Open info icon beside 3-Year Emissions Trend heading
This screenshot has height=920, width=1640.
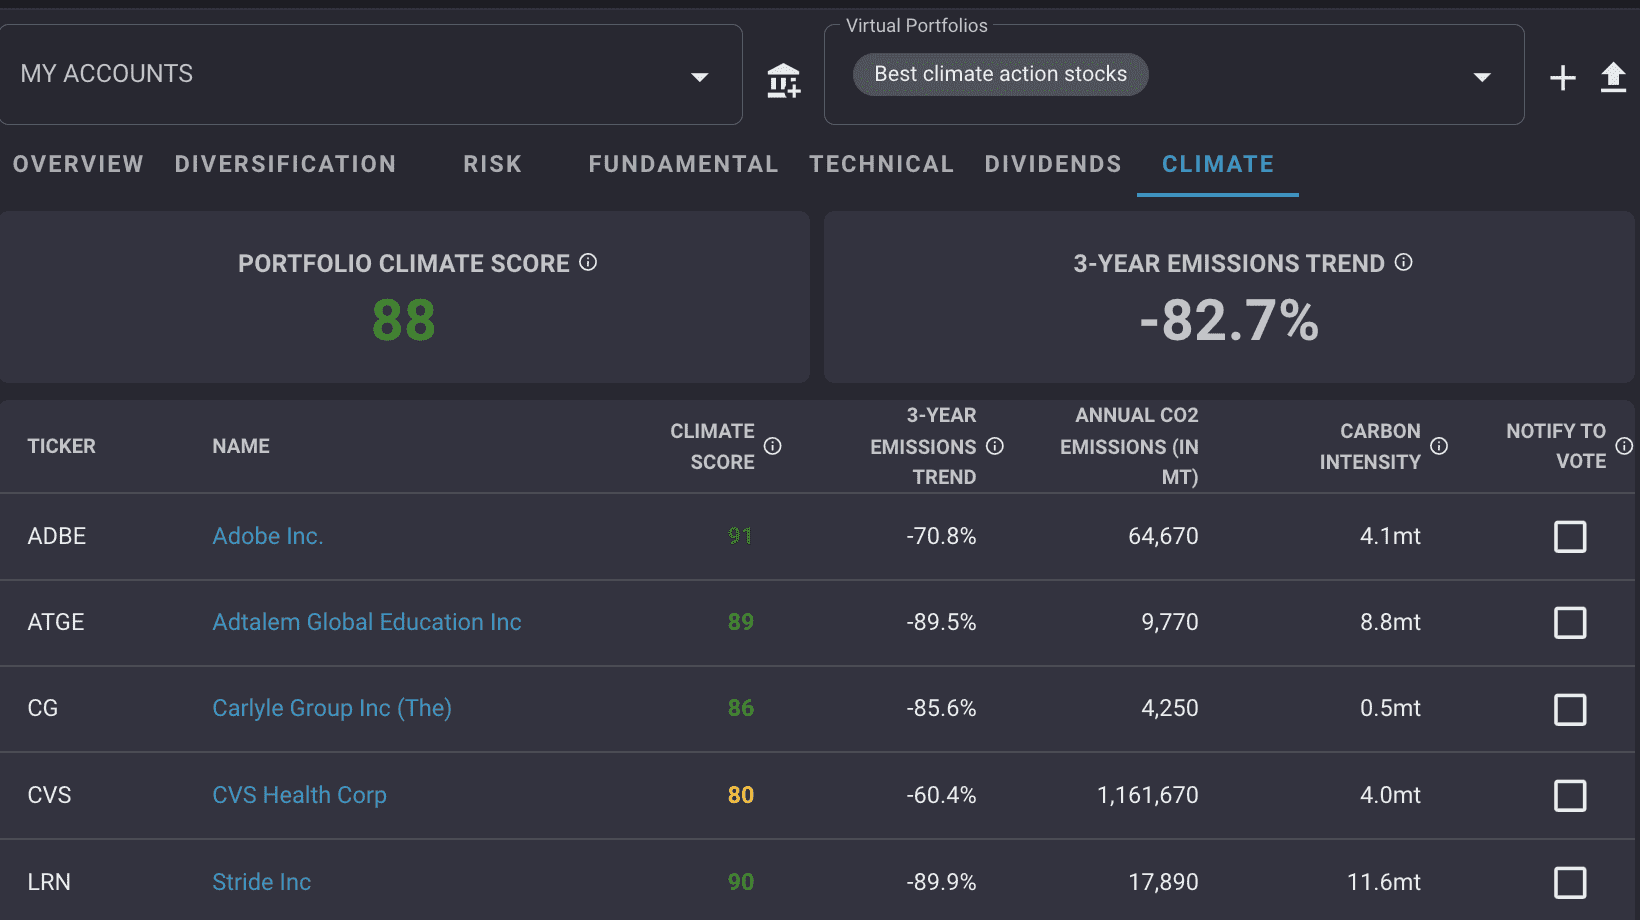point(1404,262)
